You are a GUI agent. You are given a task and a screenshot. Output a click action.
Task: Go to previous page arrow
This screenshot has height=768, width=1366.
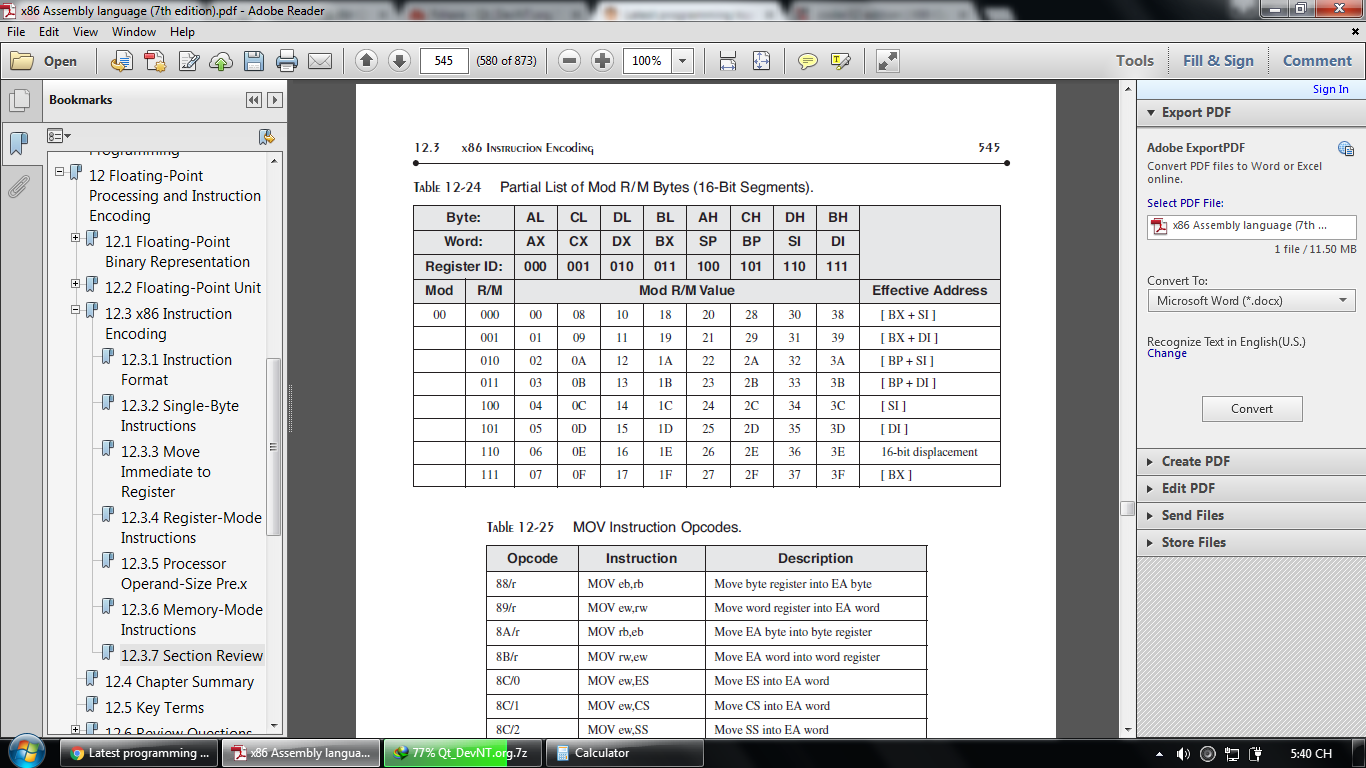coord(366,61)
